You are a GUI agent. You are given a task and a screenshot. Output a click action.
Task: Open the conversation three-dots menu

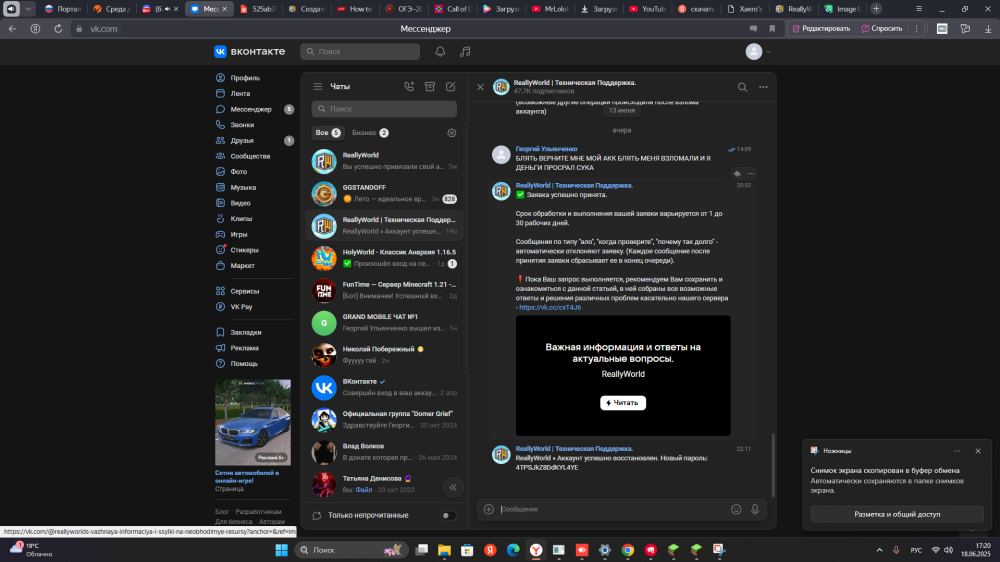(763, 87)
